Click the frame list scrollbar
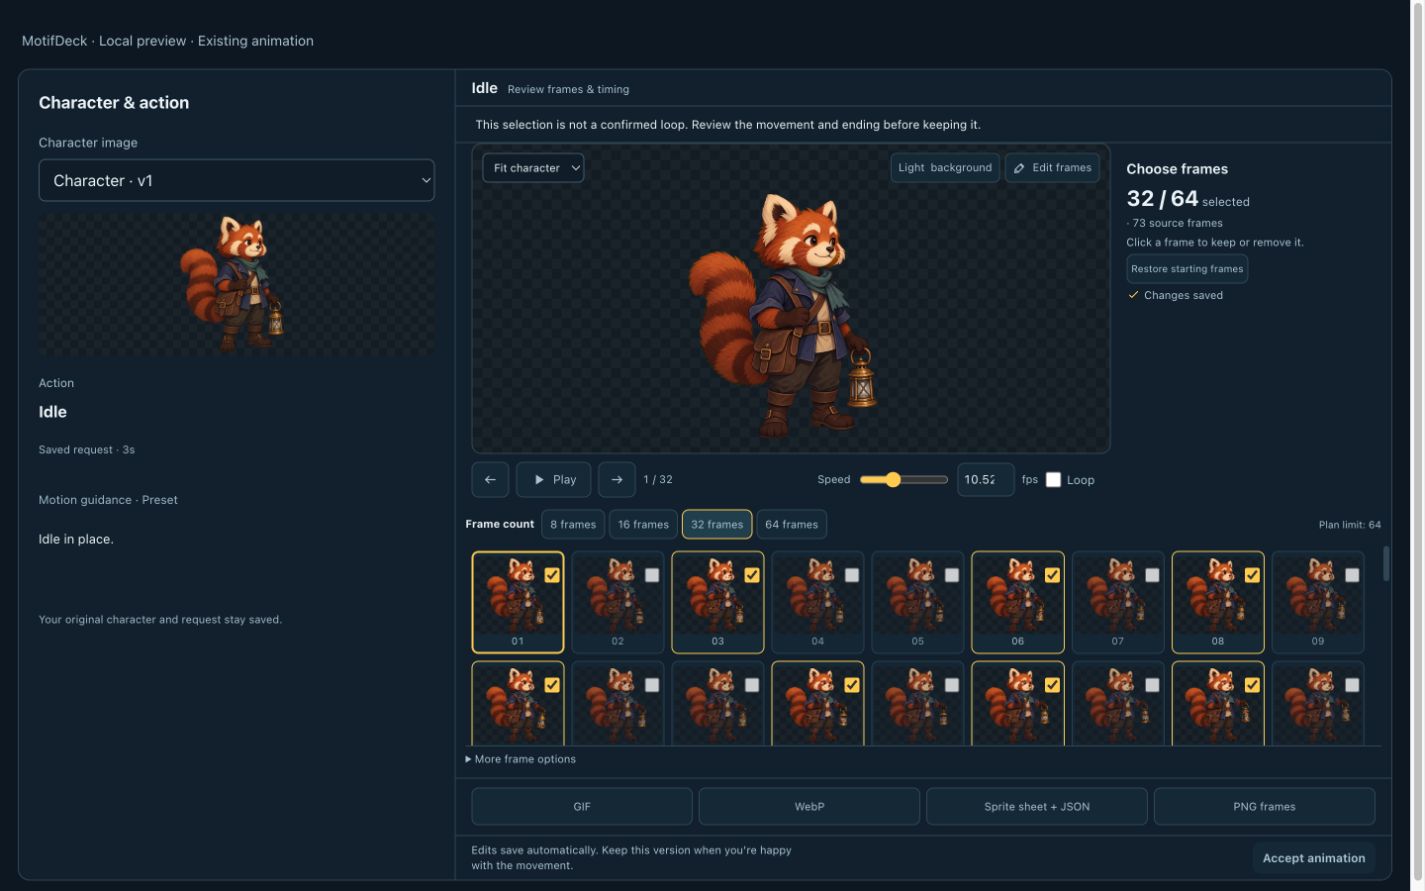1425x891 pixels. tap(1386, 563)
